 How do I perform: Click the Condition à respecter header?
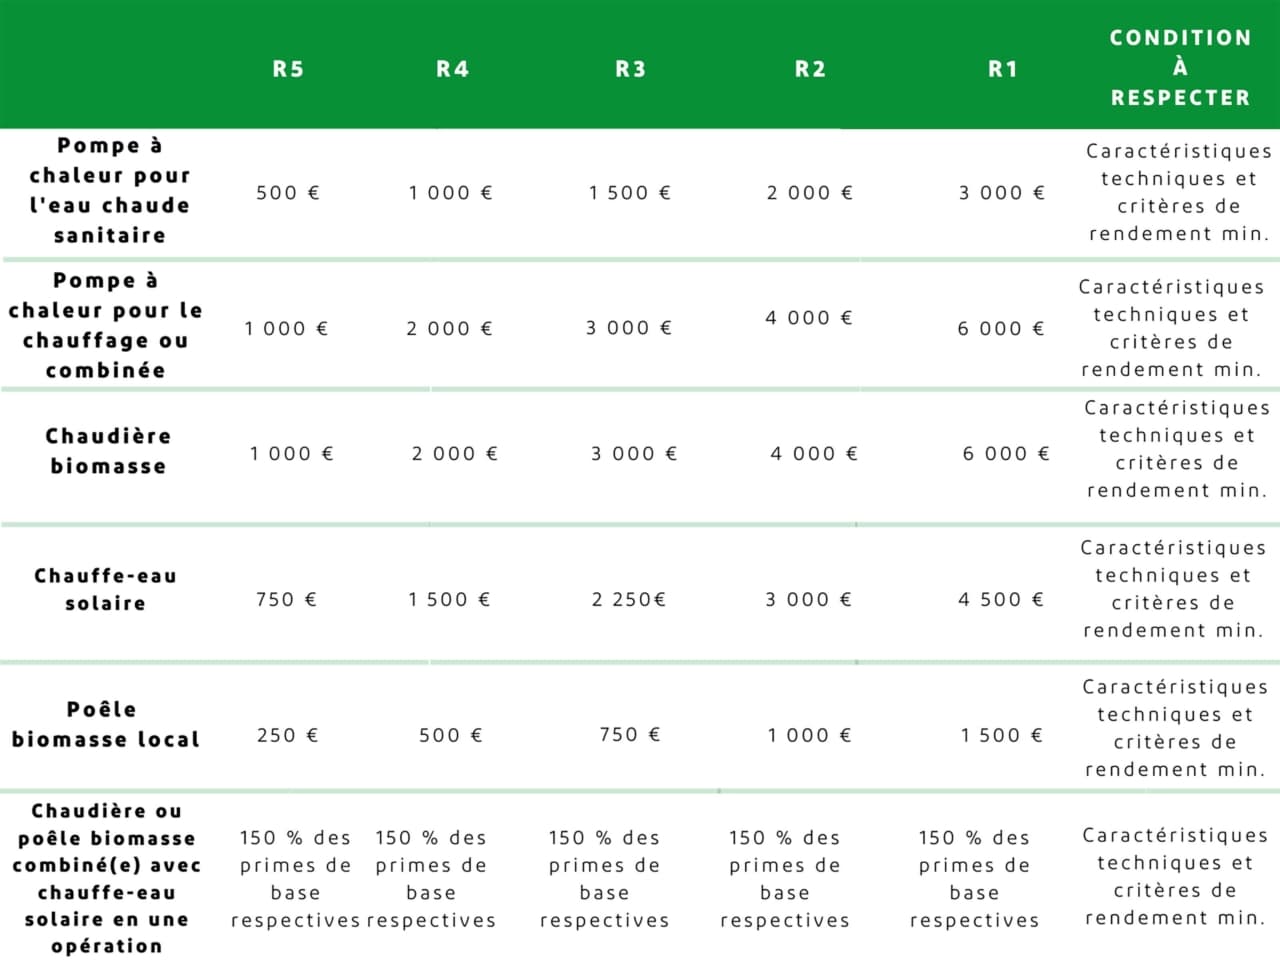click(1180, 68)
